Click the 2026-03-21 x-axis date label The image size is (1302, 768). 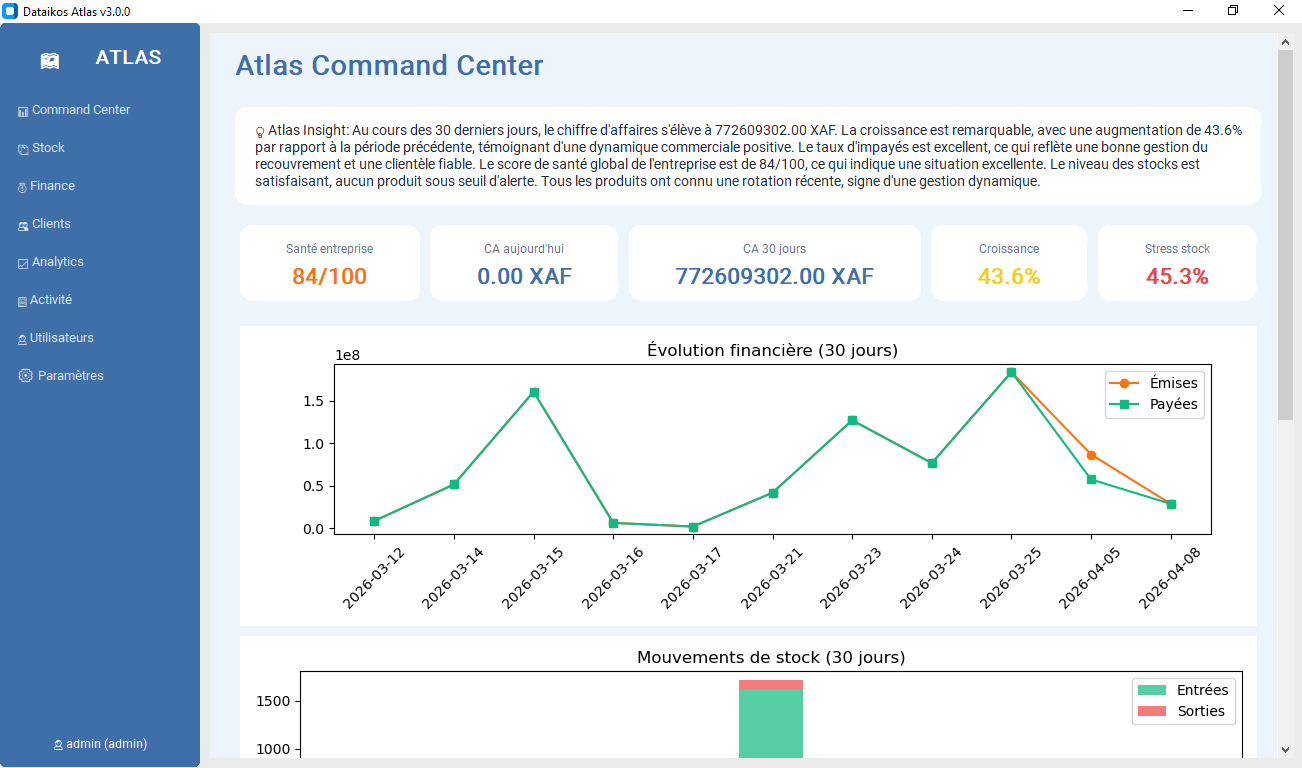(x=771, y=577)
